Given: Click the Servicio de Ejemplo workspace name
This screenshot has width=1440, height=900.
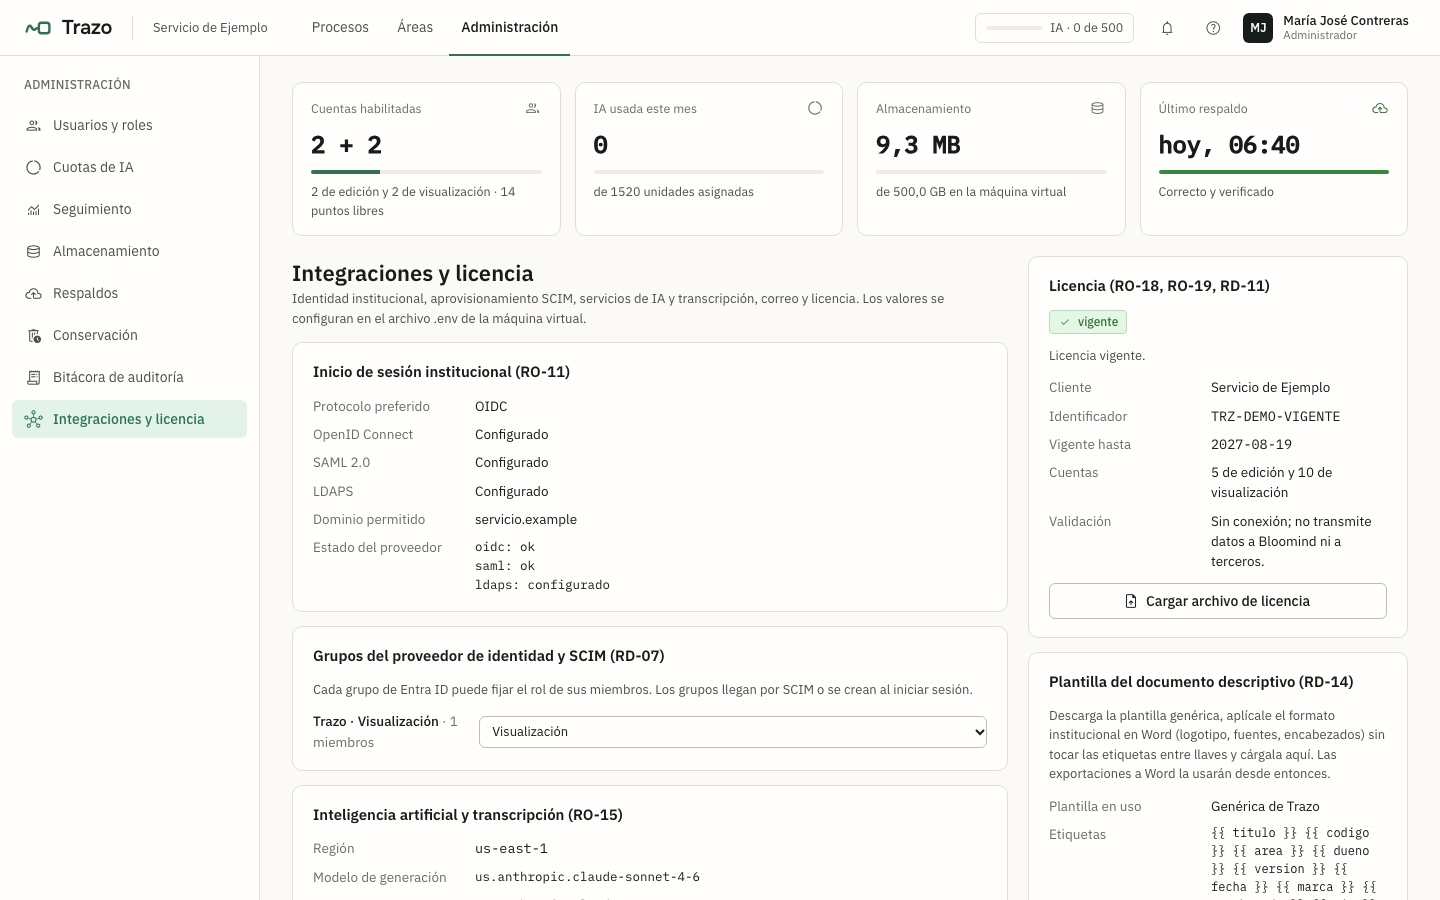Looking at the screenshot, I should click(x=210, y=28).
